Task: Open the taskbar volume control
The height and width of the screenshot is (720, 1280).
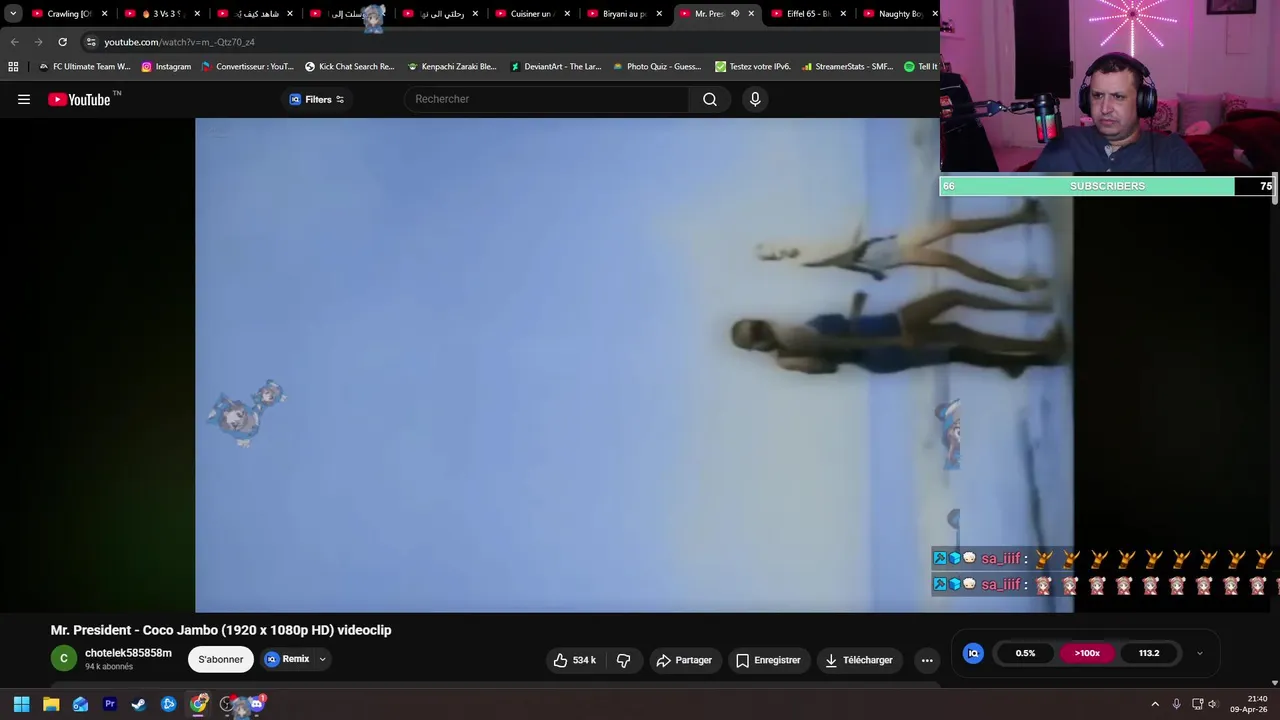Action: coord(1212,704)
